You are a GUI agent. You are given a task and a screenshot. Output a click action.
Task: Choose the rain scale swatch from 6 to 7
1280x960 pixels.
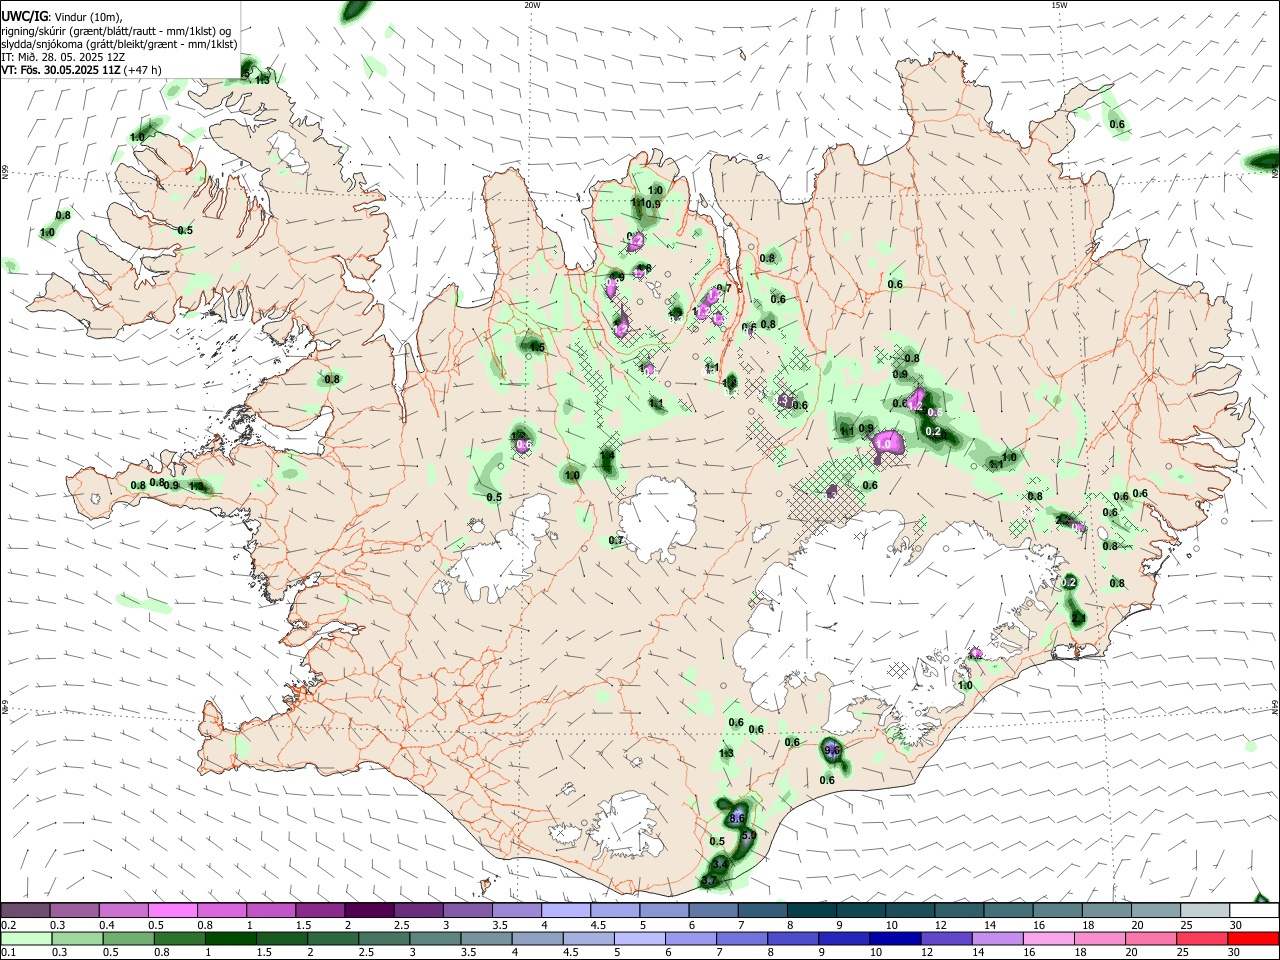(x=690, y=939)
